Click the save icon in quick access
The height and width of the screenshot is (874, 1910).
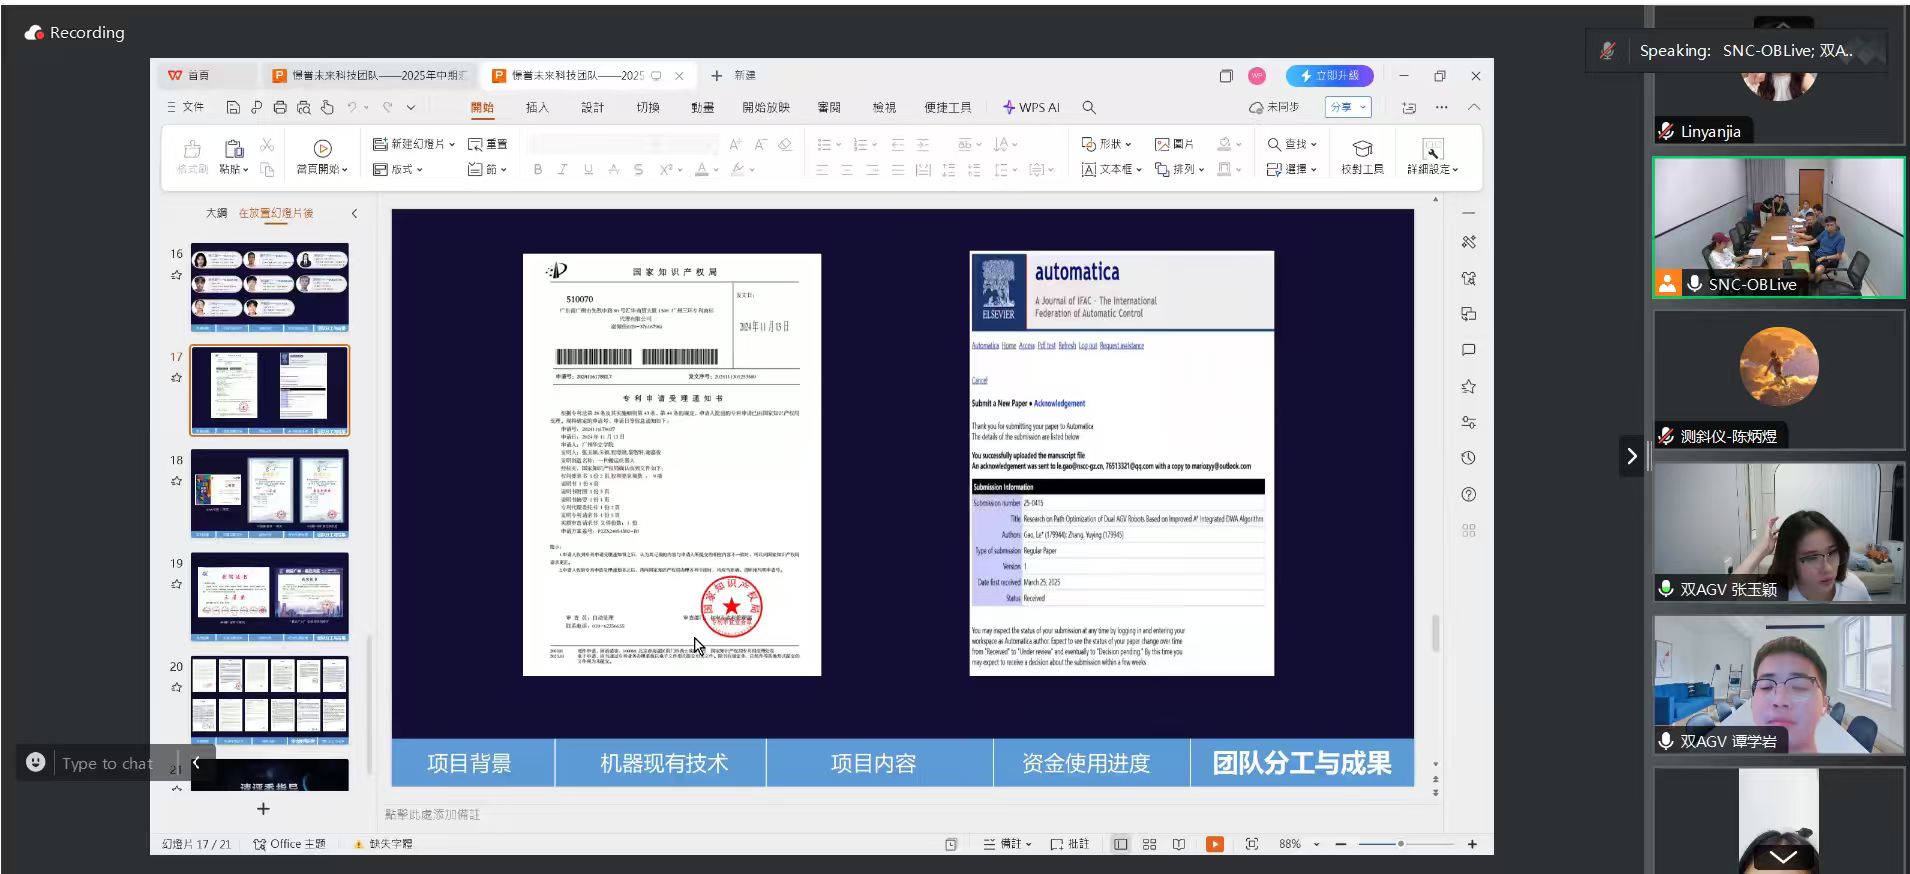pyautogui.click(x=233, y=107)
